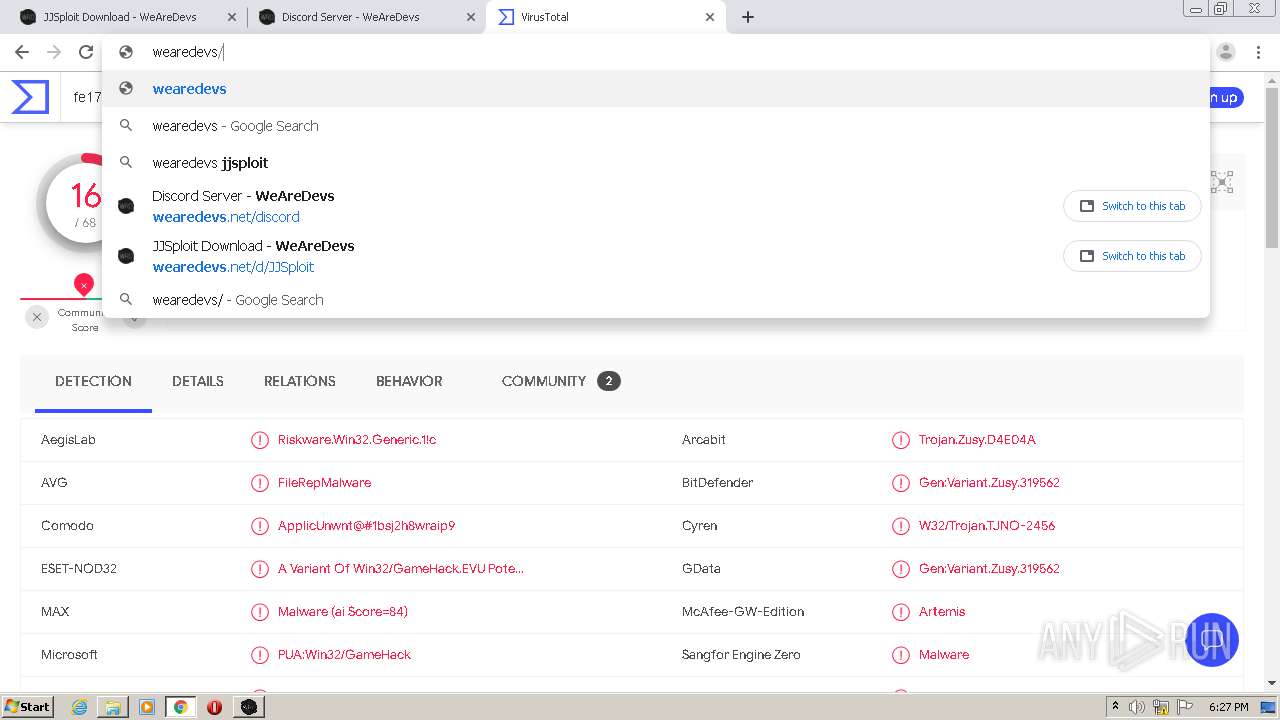Screen dimensions: 1280x720
Task: Launch Internet Explorer from the taskbar
Action: pyautogui.click(x=79, y=707)
